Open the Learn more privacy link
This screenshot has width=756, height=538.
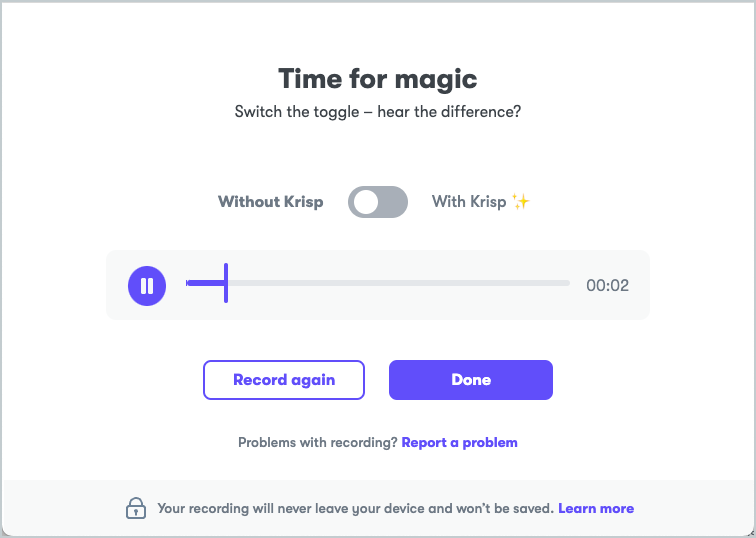(596, 509)
